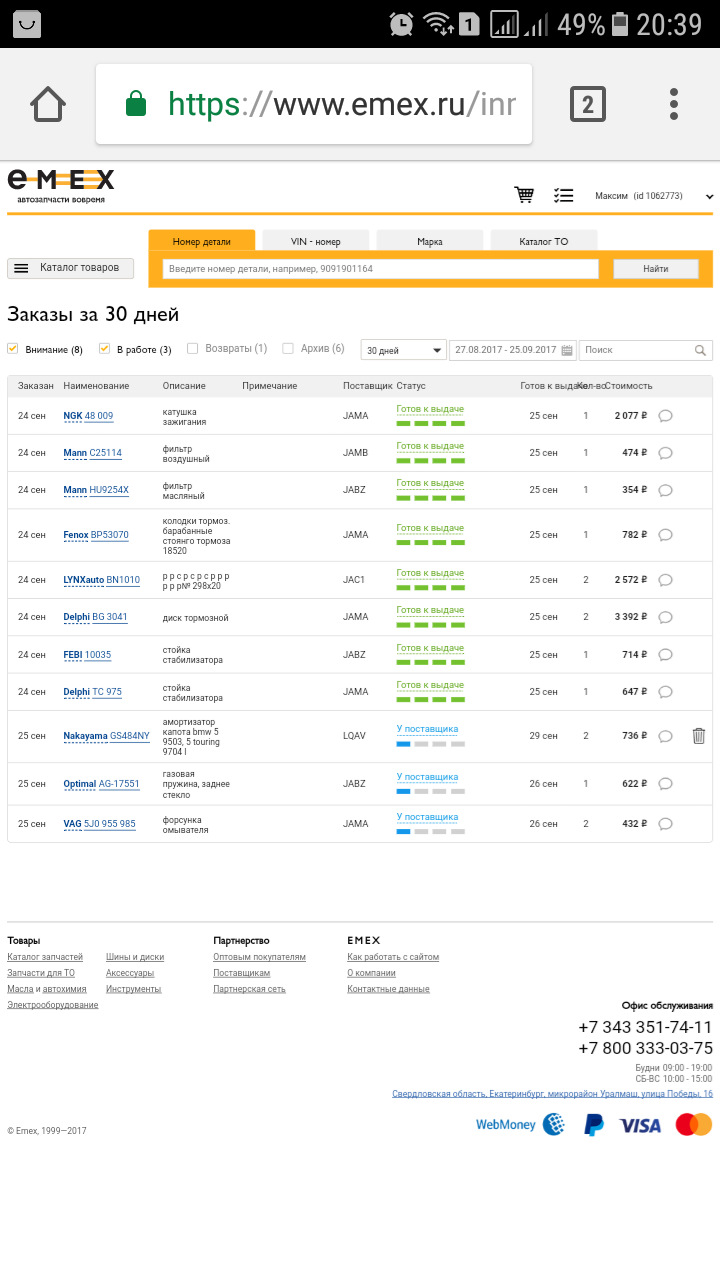Viewport: 720px width, 1280px height.
Task: Tap the alarm clock status bar icon
Action: 401,23
